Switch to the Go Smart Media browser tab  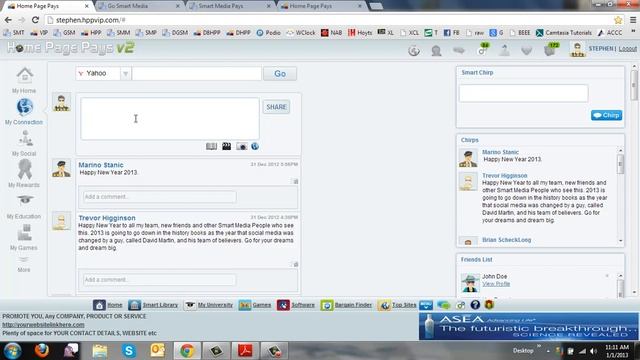point(139,6)
